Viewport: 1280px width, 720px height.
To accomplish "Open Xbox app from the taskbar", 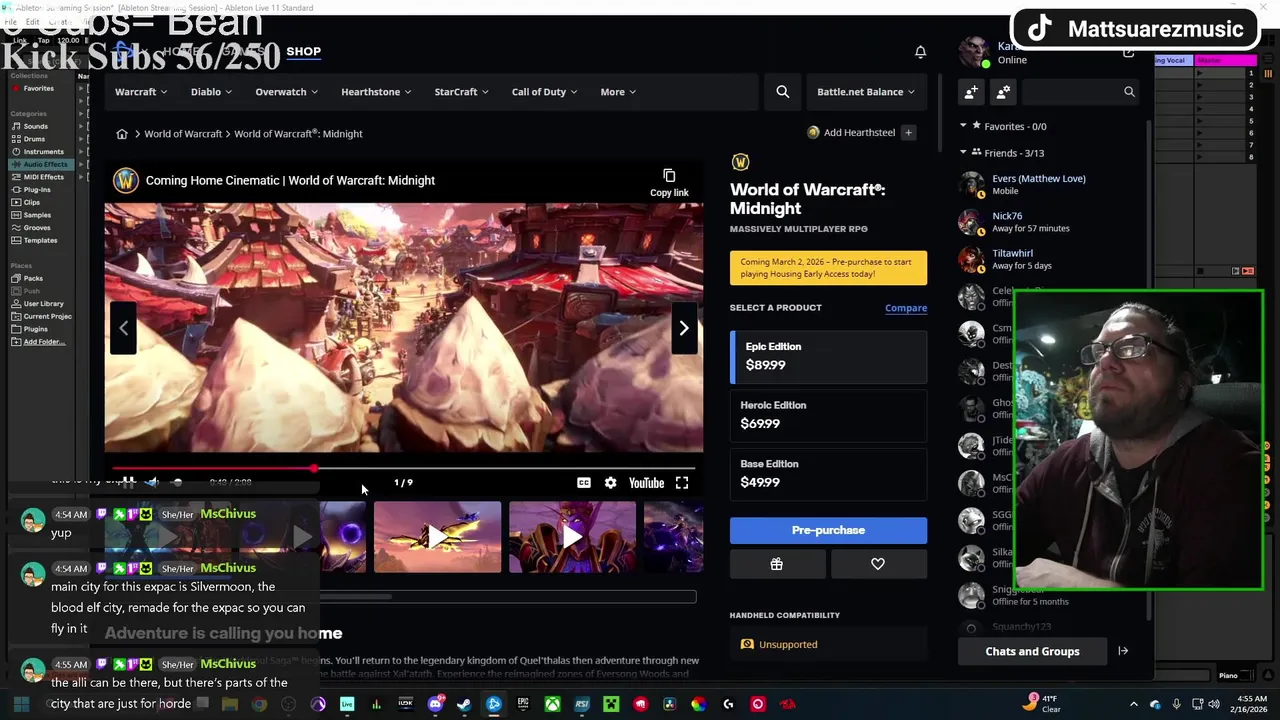I will coord(552,704).
